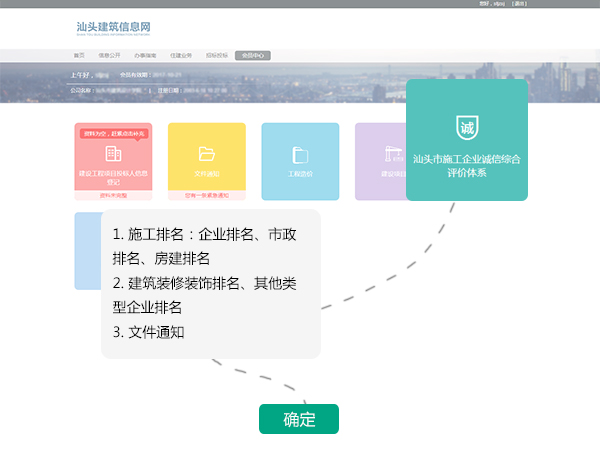Screen dimensions: 600x450
Task: Open the 住建业务 navigation item
Action: [x=181, y=55]
